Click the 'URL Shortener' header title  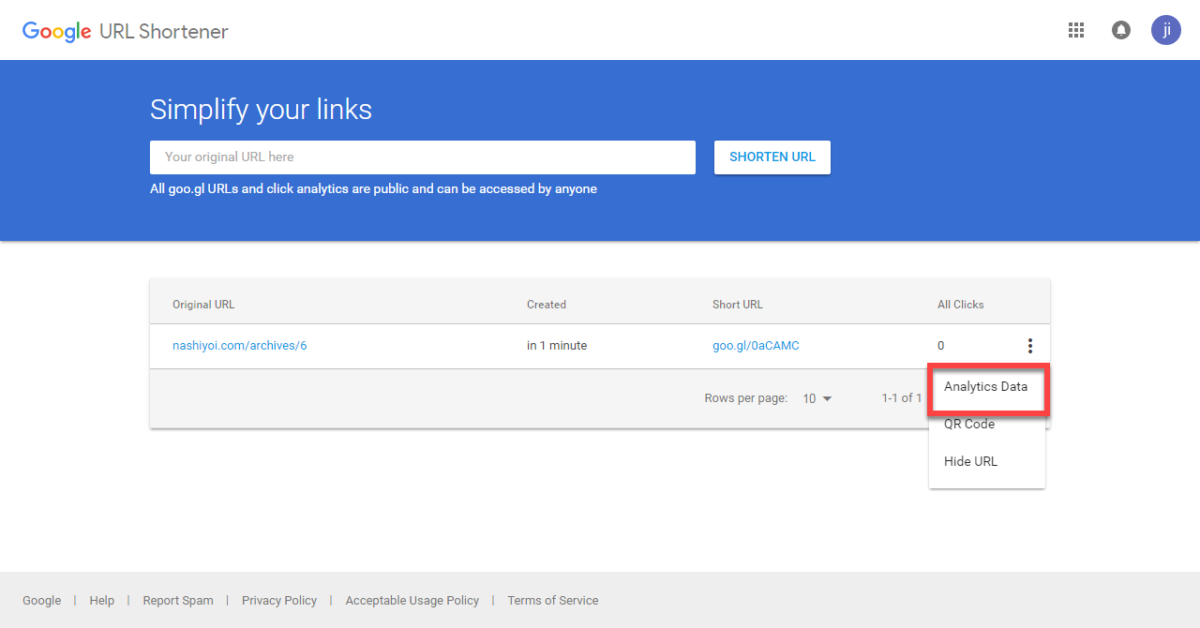164,31
